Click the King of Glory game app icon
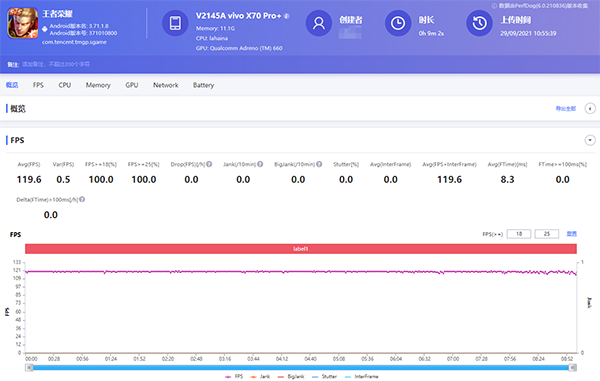This screenshot has width=600, height=381. coord(23,23)
